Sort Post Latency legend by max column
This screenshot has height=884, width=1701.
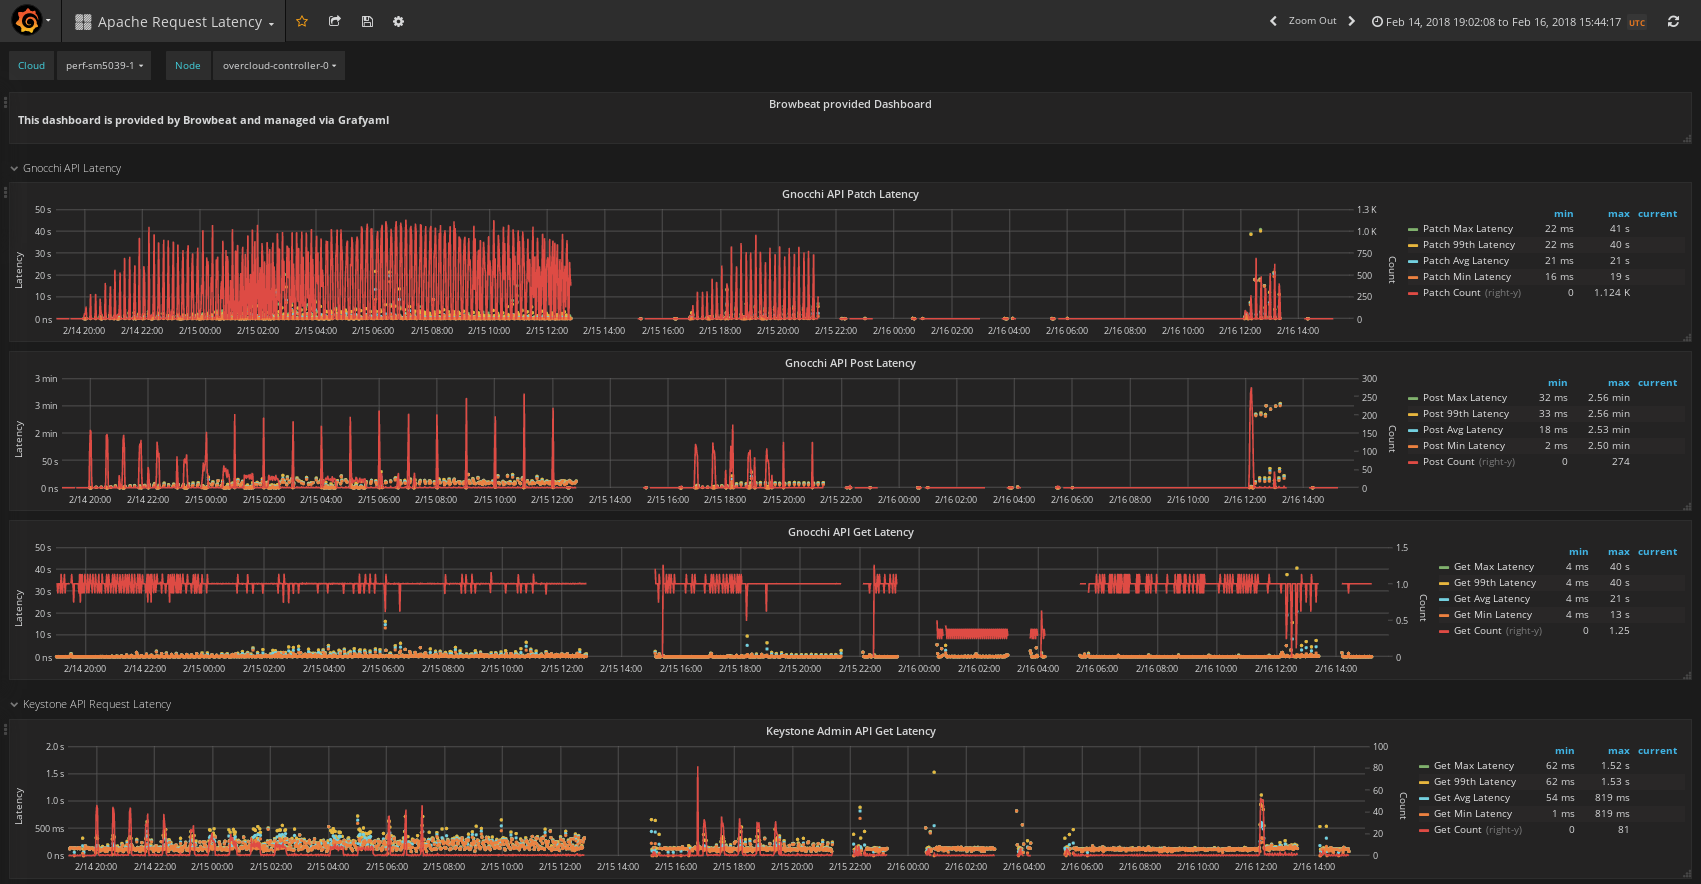click(1618, 383)
